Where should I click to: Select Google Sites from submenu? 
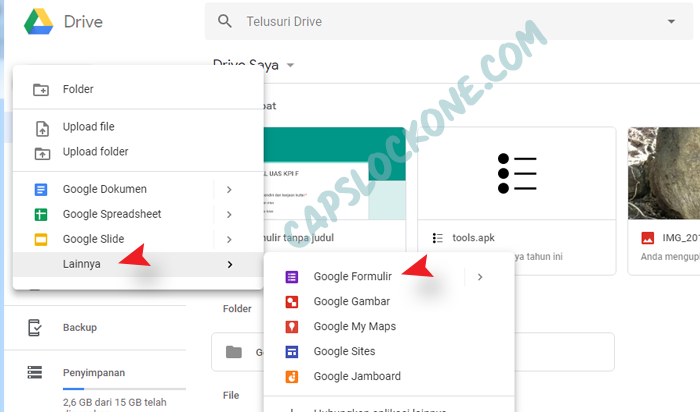click(x=389, y=352)
